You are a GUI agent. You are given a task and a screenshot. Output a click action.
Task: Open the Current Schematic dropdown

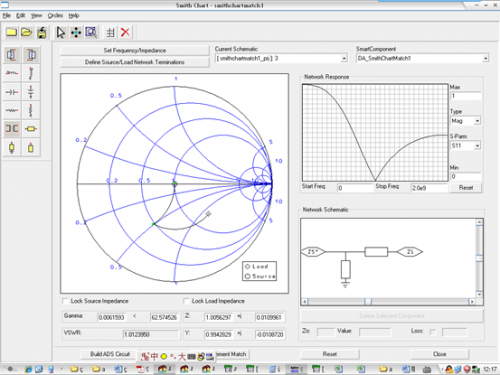coord(344,59)
